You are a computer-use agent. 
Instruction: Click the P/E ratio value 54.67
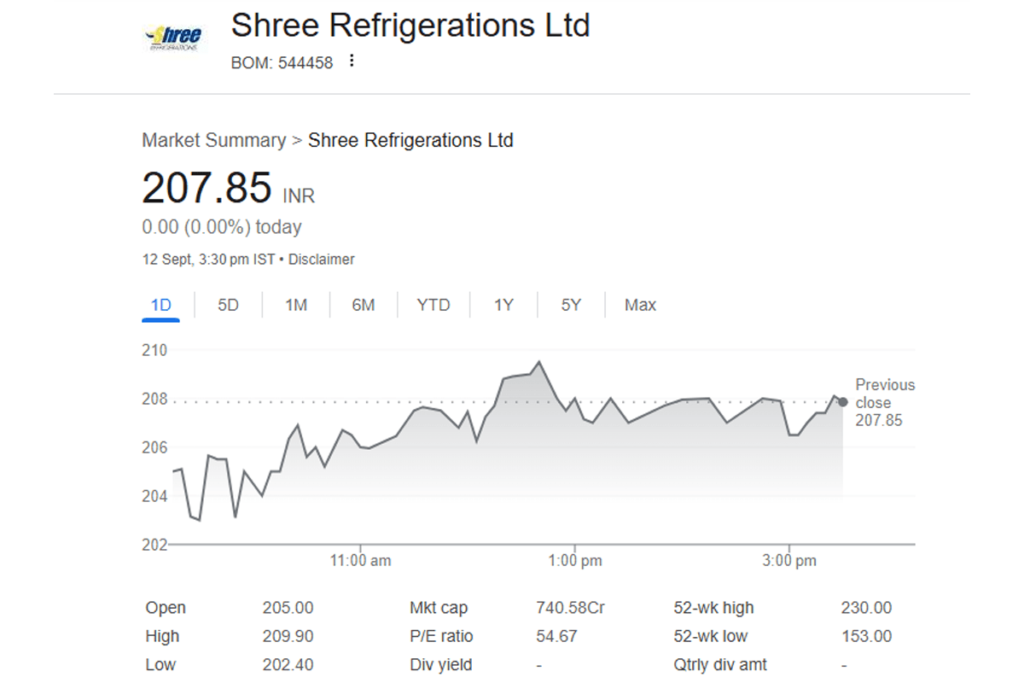555,636
